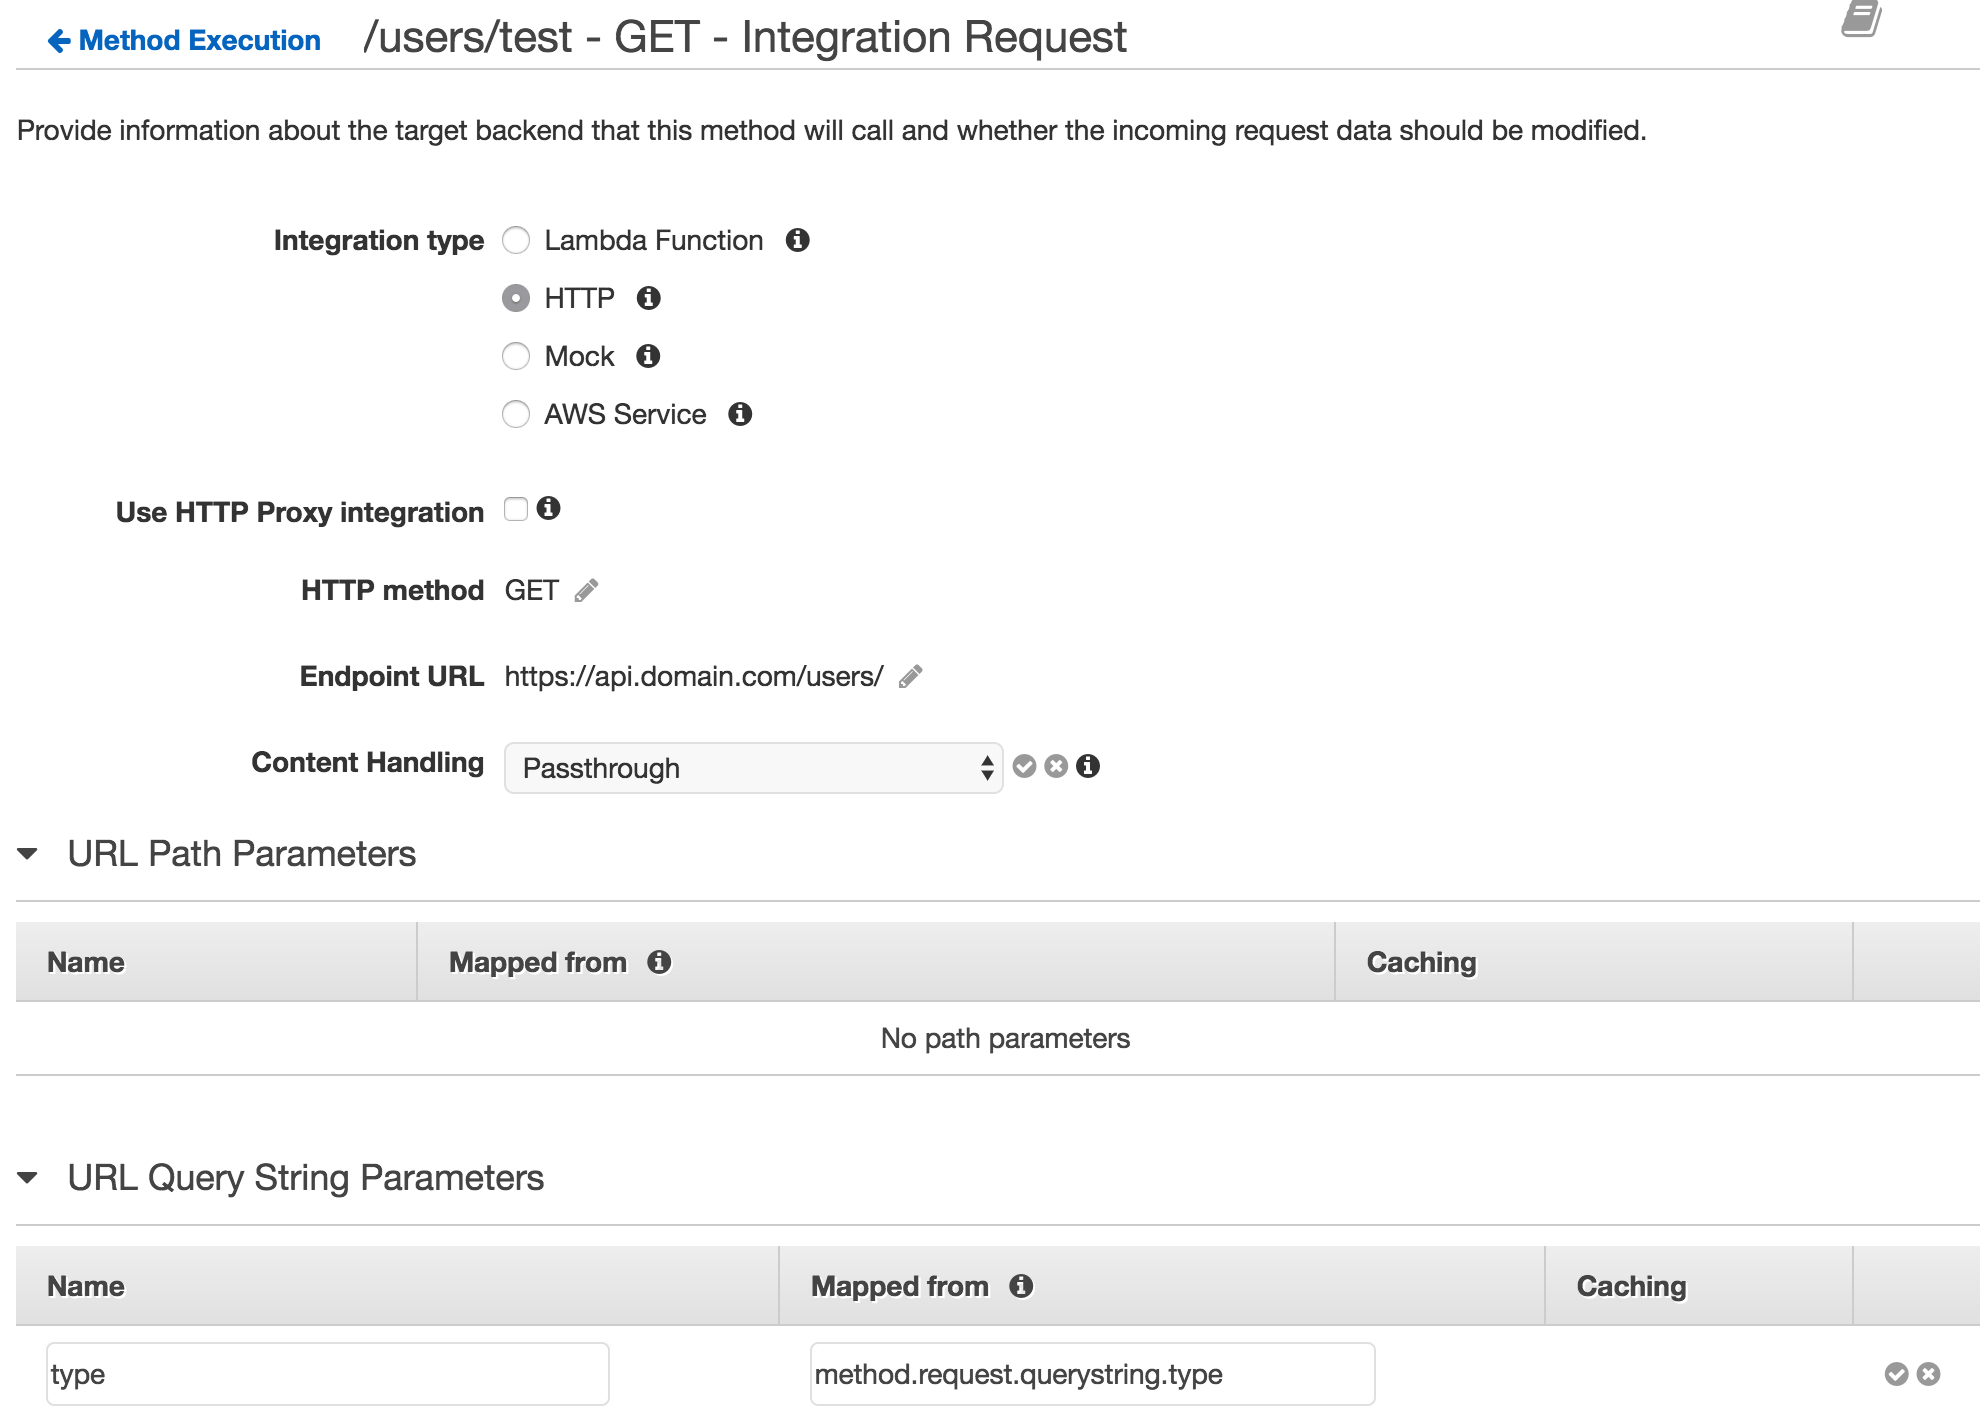
Task: Click info icon beside AWS Service option
Action: [x=740, y=414]
